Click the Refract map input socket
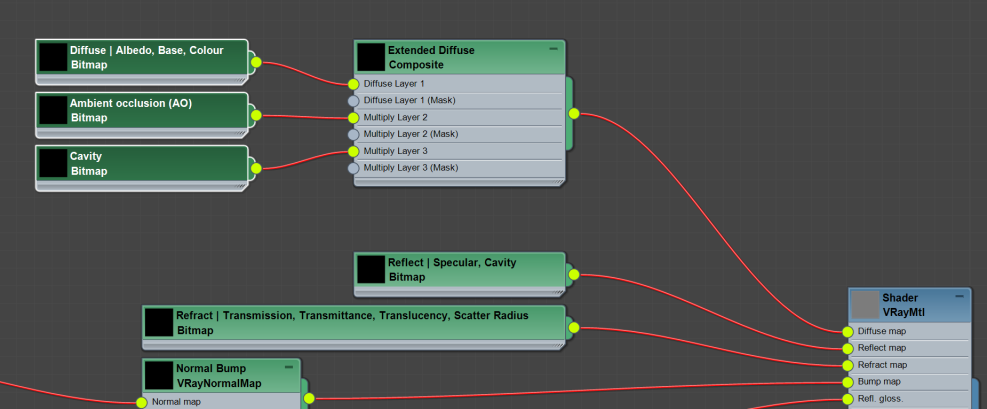 [x=848, y=365]
